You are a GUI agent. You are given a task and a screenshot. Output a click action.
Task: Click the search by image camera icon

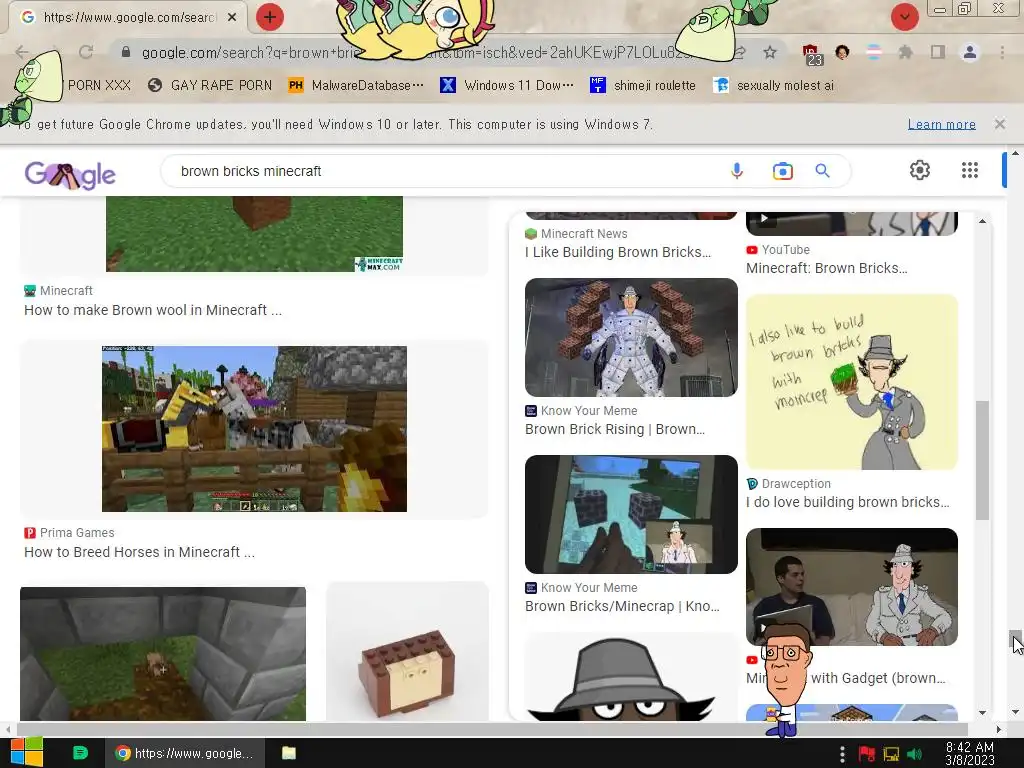782,171
